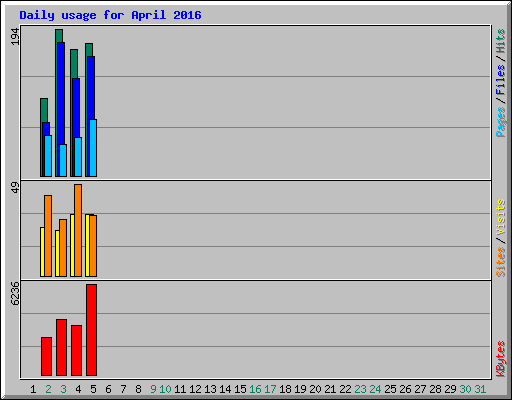Click day 28 on the x-axis
The image size is (512, 400).
435,389
